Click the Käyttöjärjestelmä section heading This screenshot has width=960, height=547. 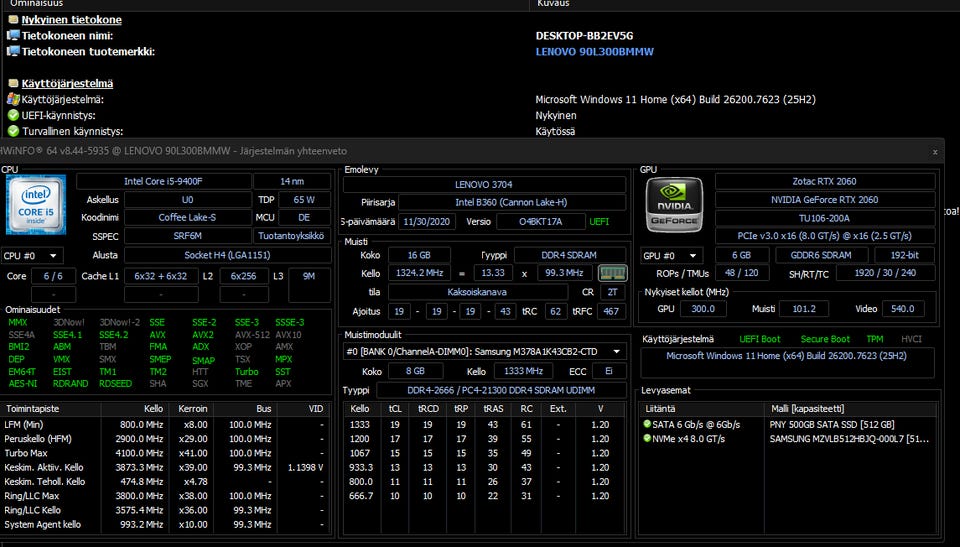67,84
